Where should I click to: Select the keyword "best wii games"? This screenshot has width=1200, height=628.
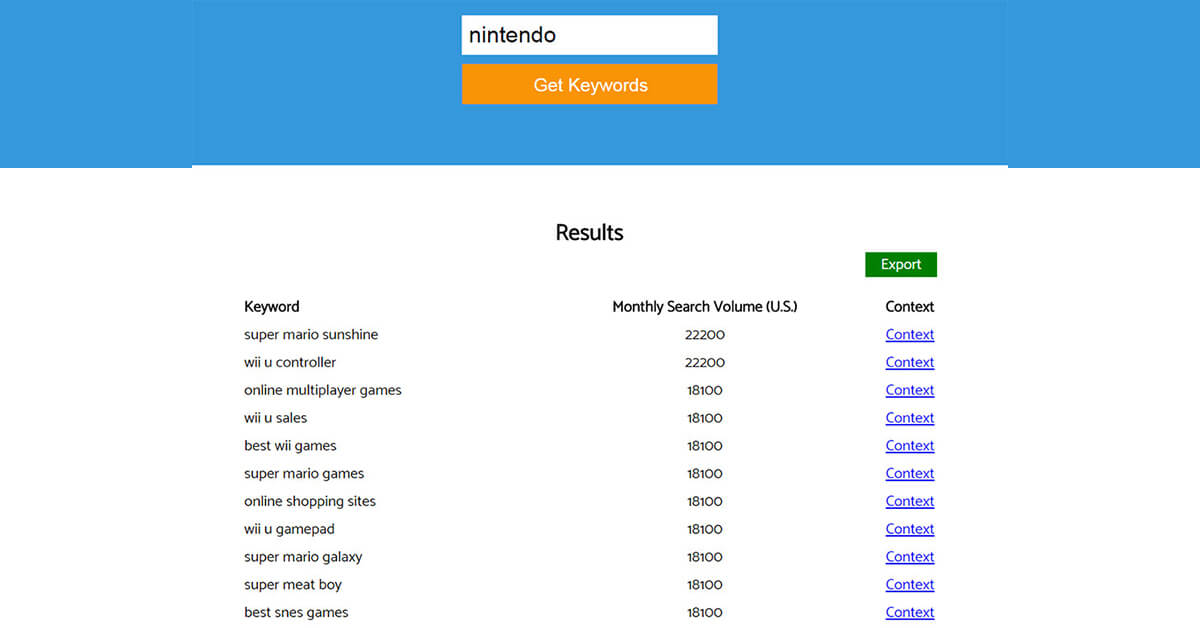pos(290,446)
